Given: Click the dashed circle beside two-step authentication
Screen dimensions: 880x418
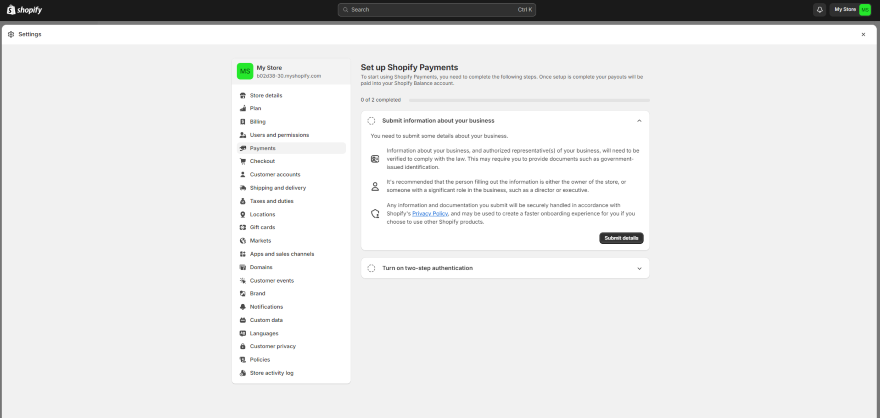Looking at the screenshot, I should coord(371,268).
